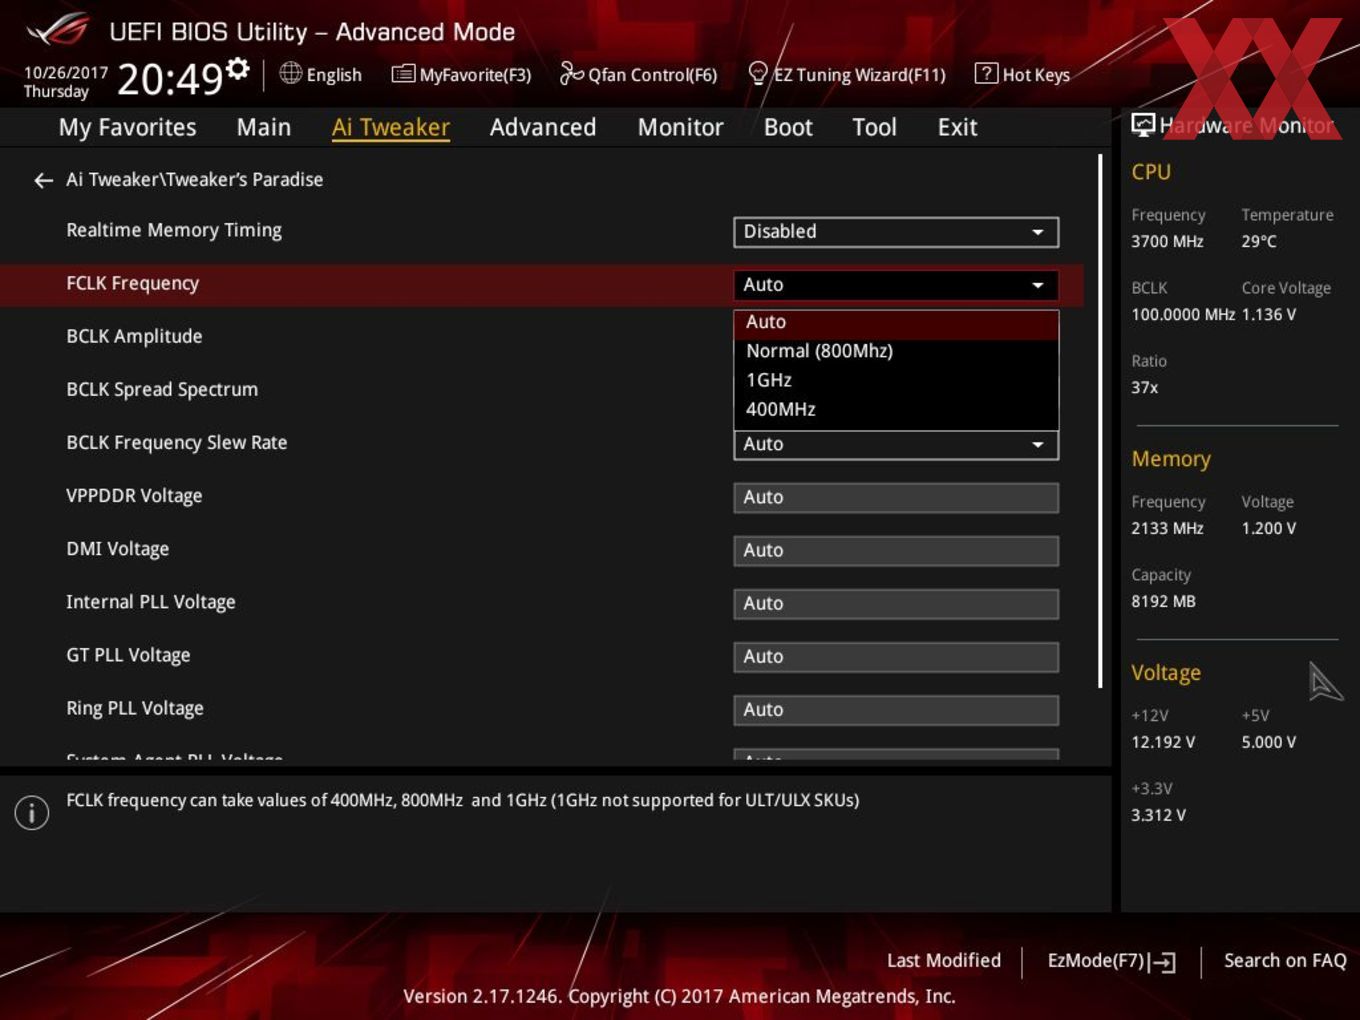This screenshot has width=1360, height=1020.
Task: Click the 12.192 V reading
Action: tap(1163, 742)
